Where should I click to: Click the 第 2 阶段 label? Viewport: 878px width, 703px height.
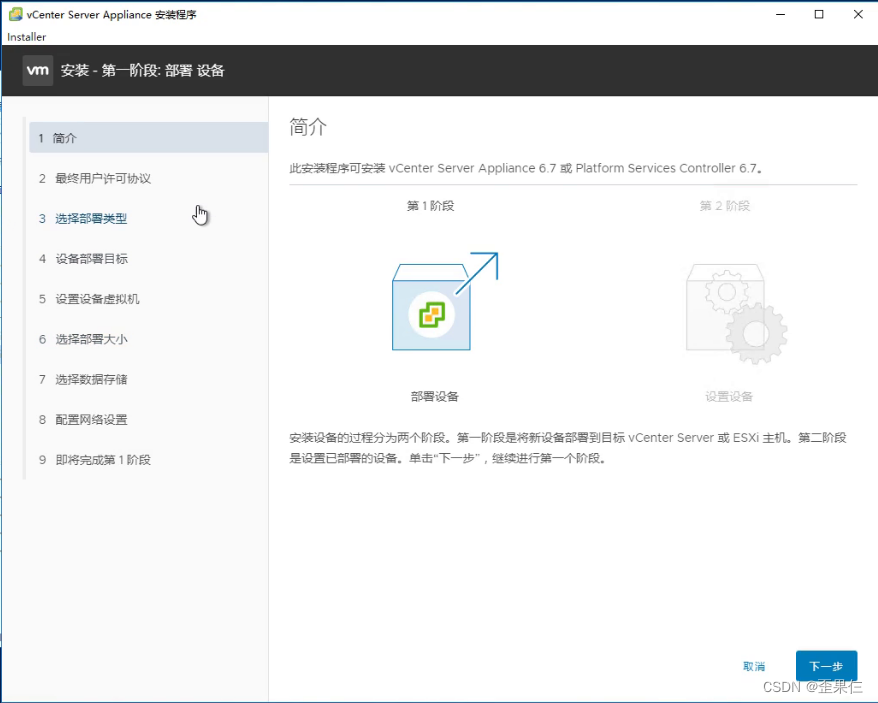click(725, 206)
